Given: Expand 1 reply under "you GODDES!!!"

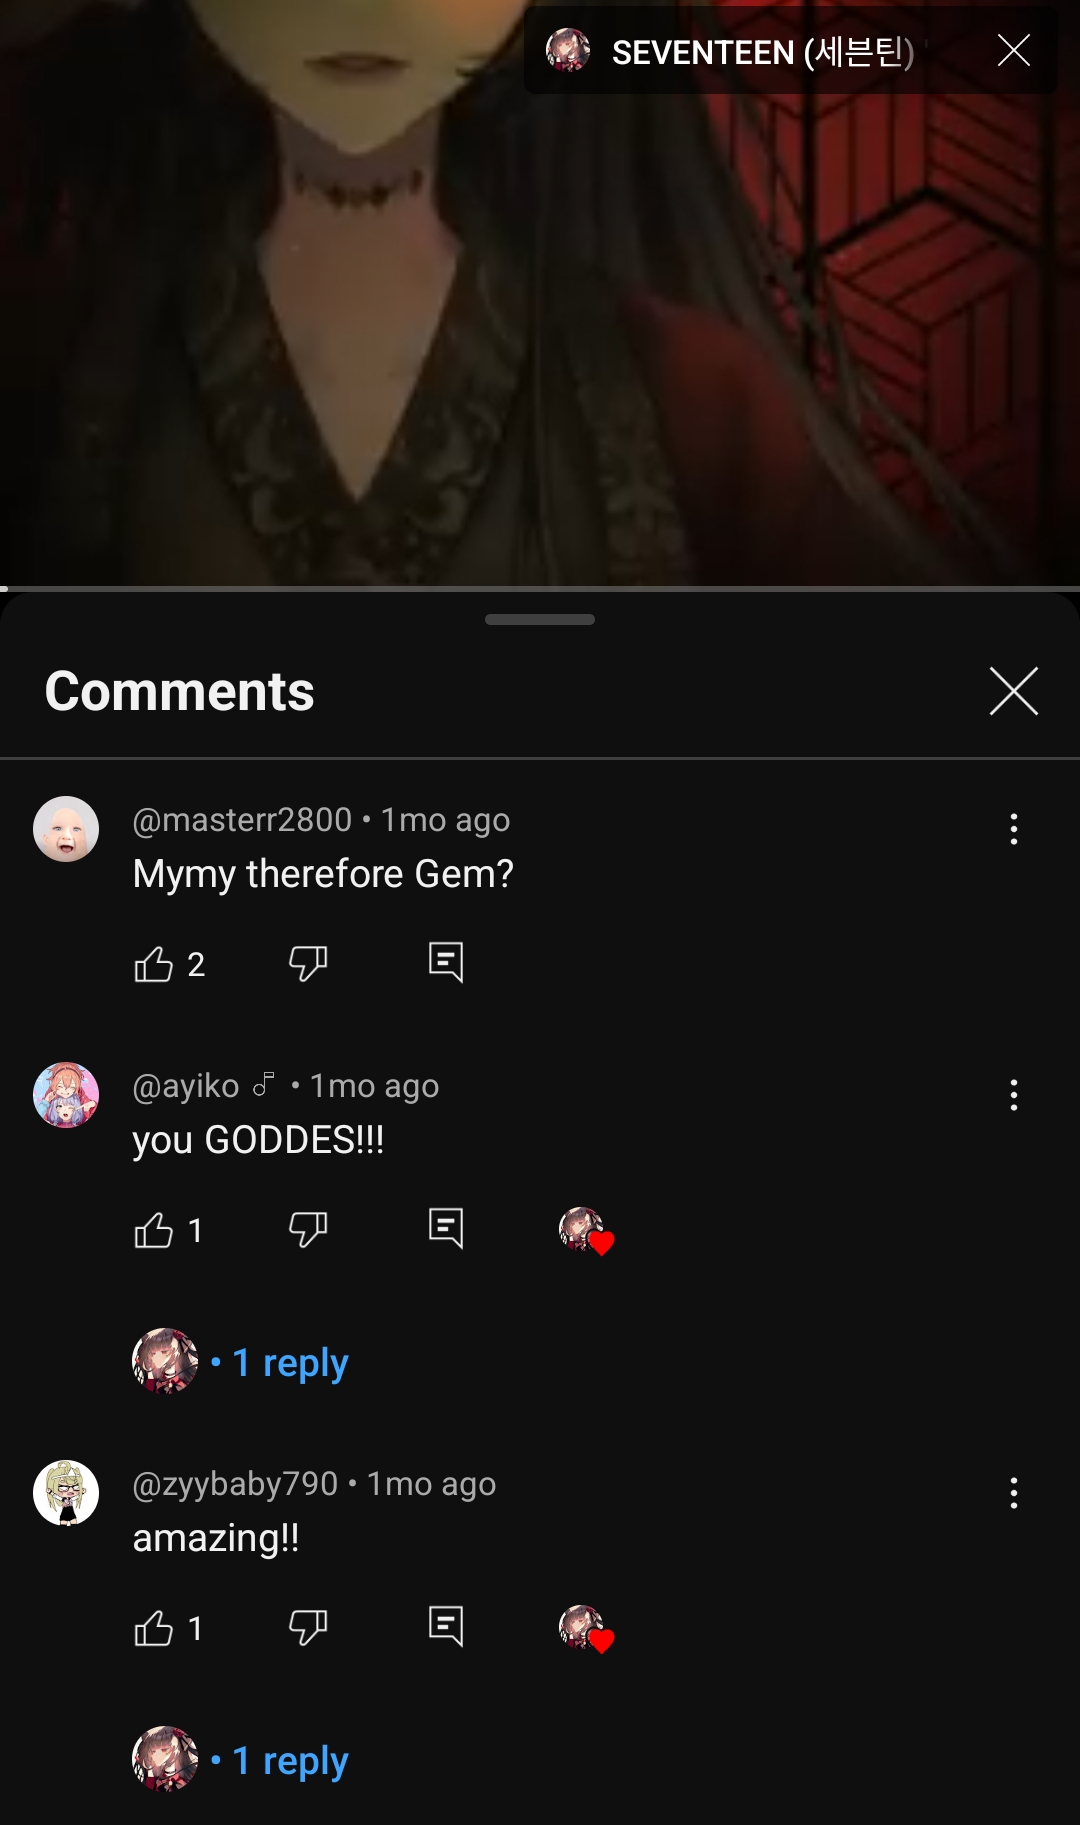Looking at the screenshot, I should tap(290, 1362).
